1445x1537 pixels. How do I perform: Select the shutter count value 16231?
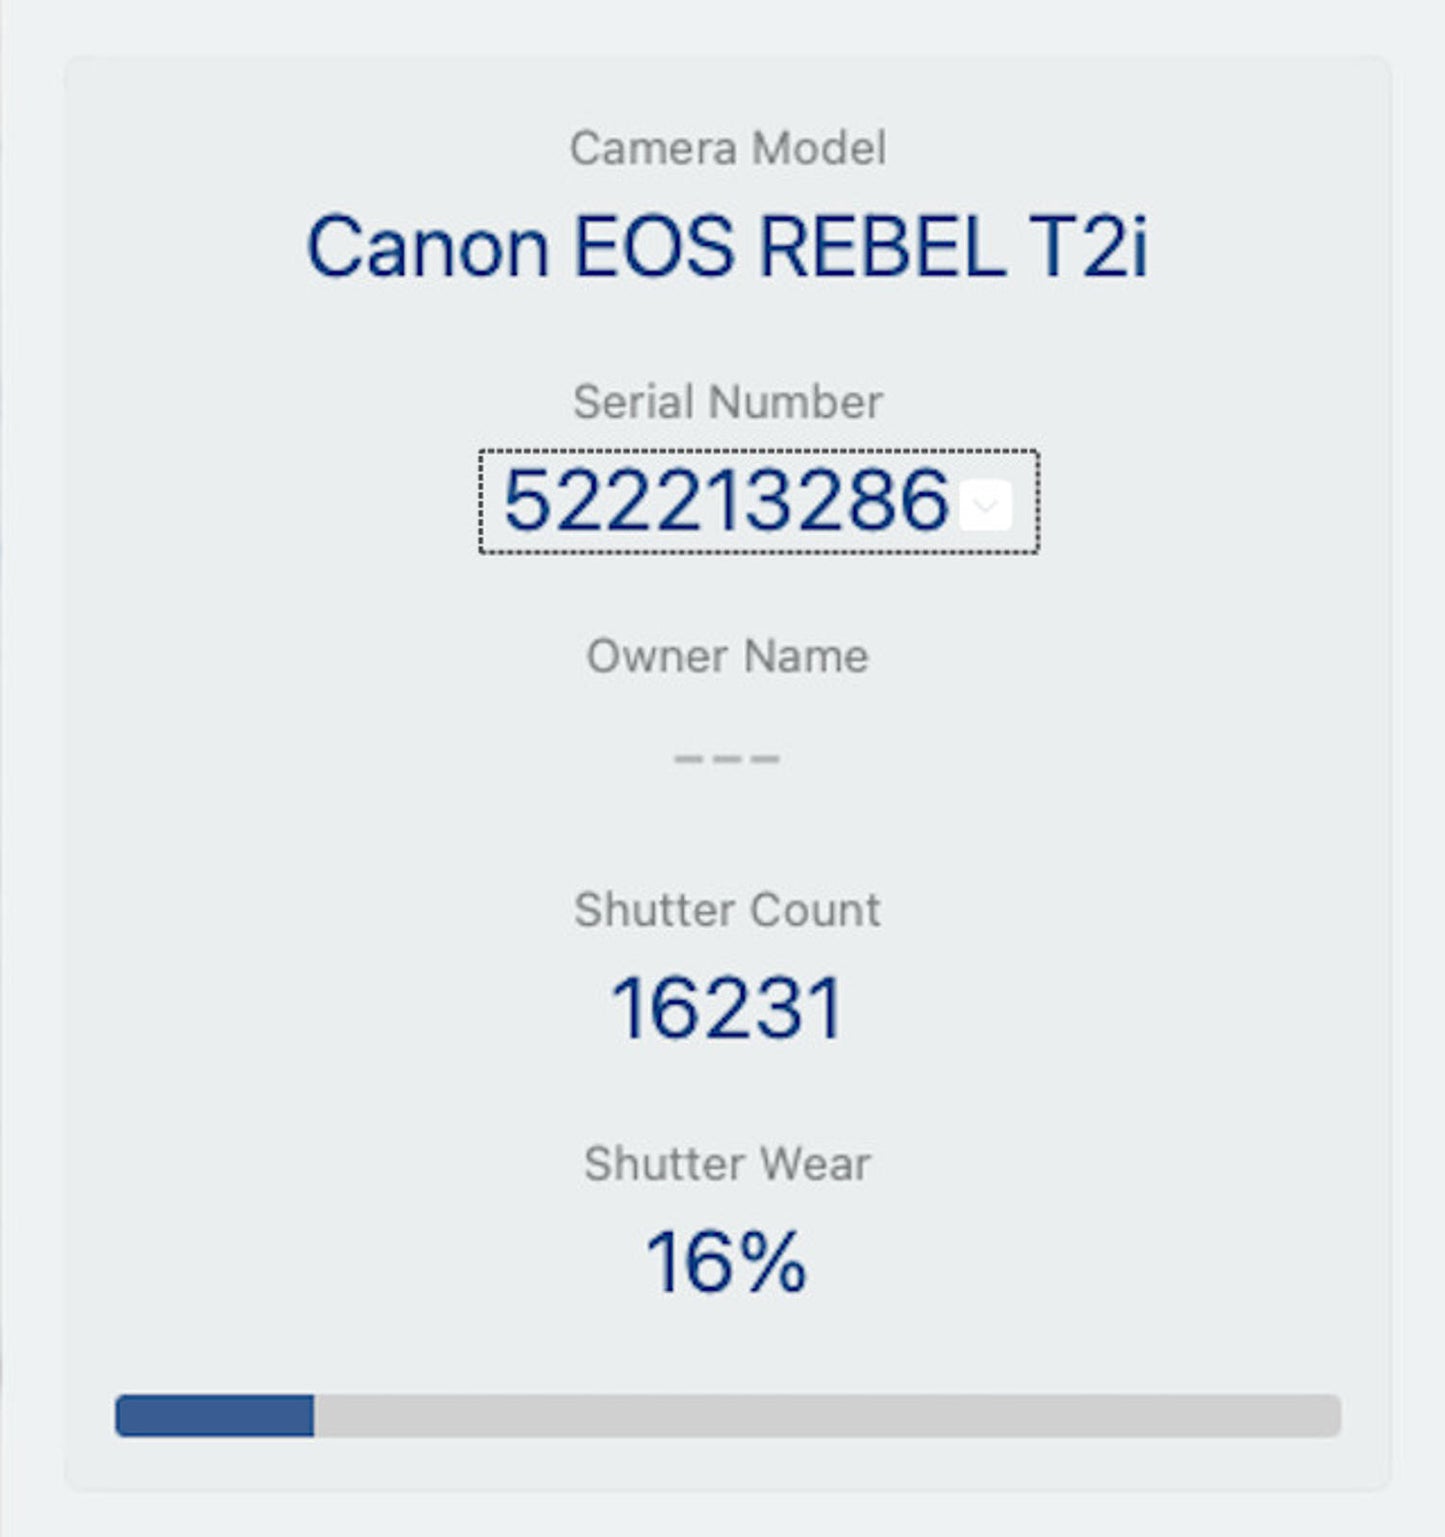727,1008
